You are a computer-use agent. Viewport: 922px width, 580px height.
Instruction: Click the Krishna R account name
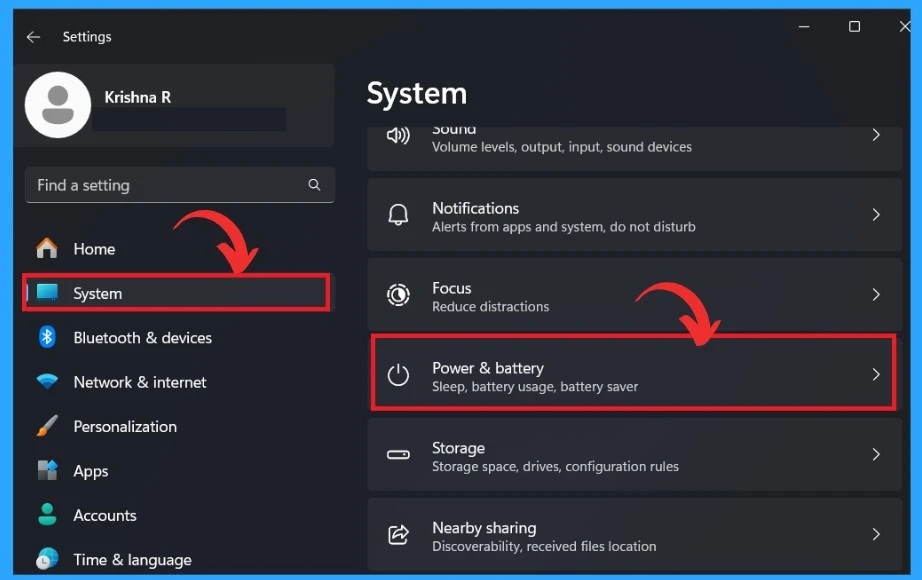pos(138,97)
